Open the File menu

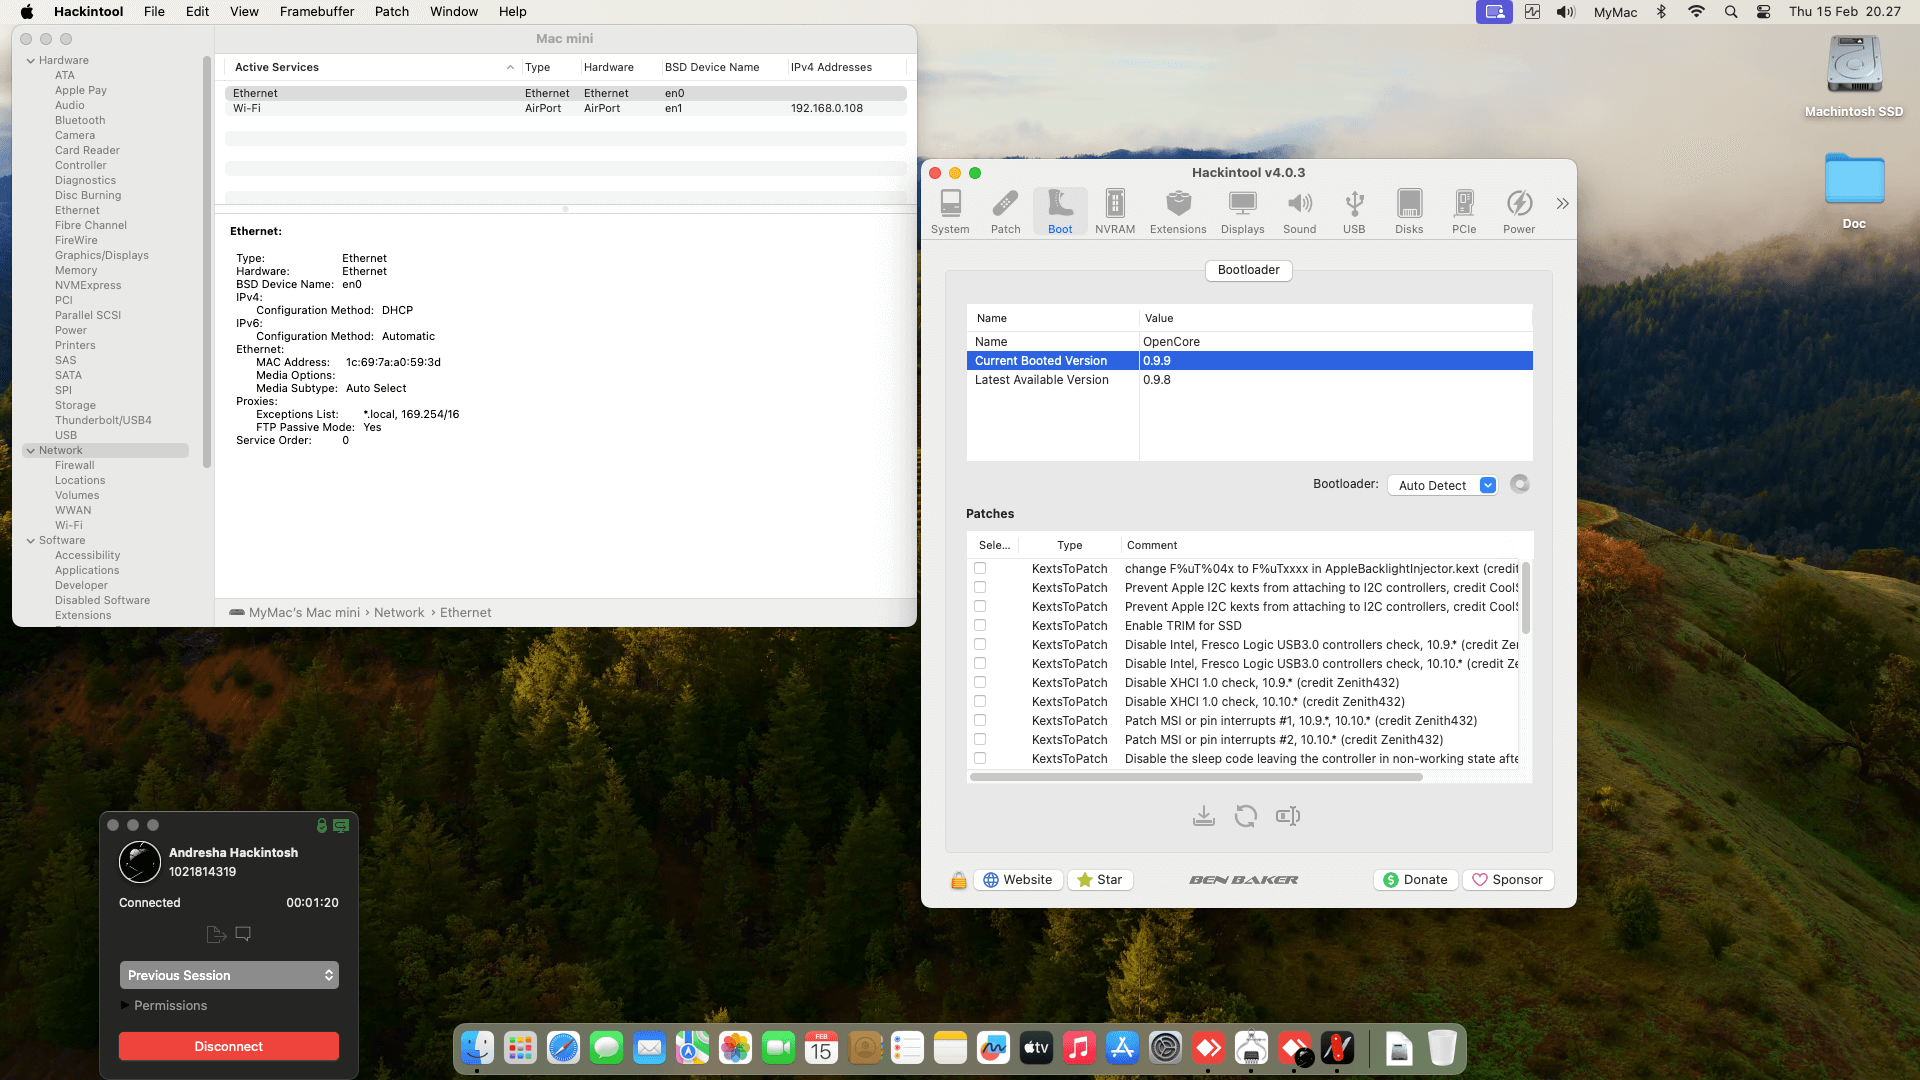point(154,12)
